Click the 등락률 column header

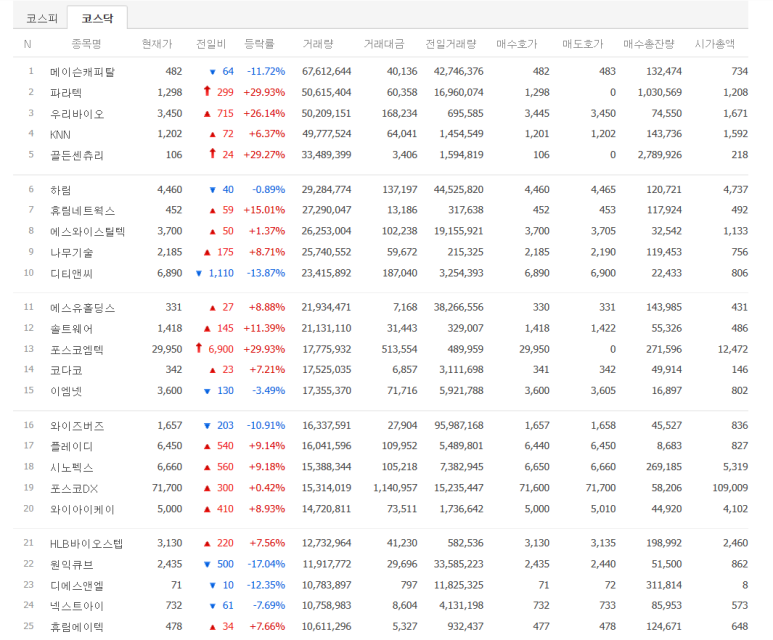point(259,44)
